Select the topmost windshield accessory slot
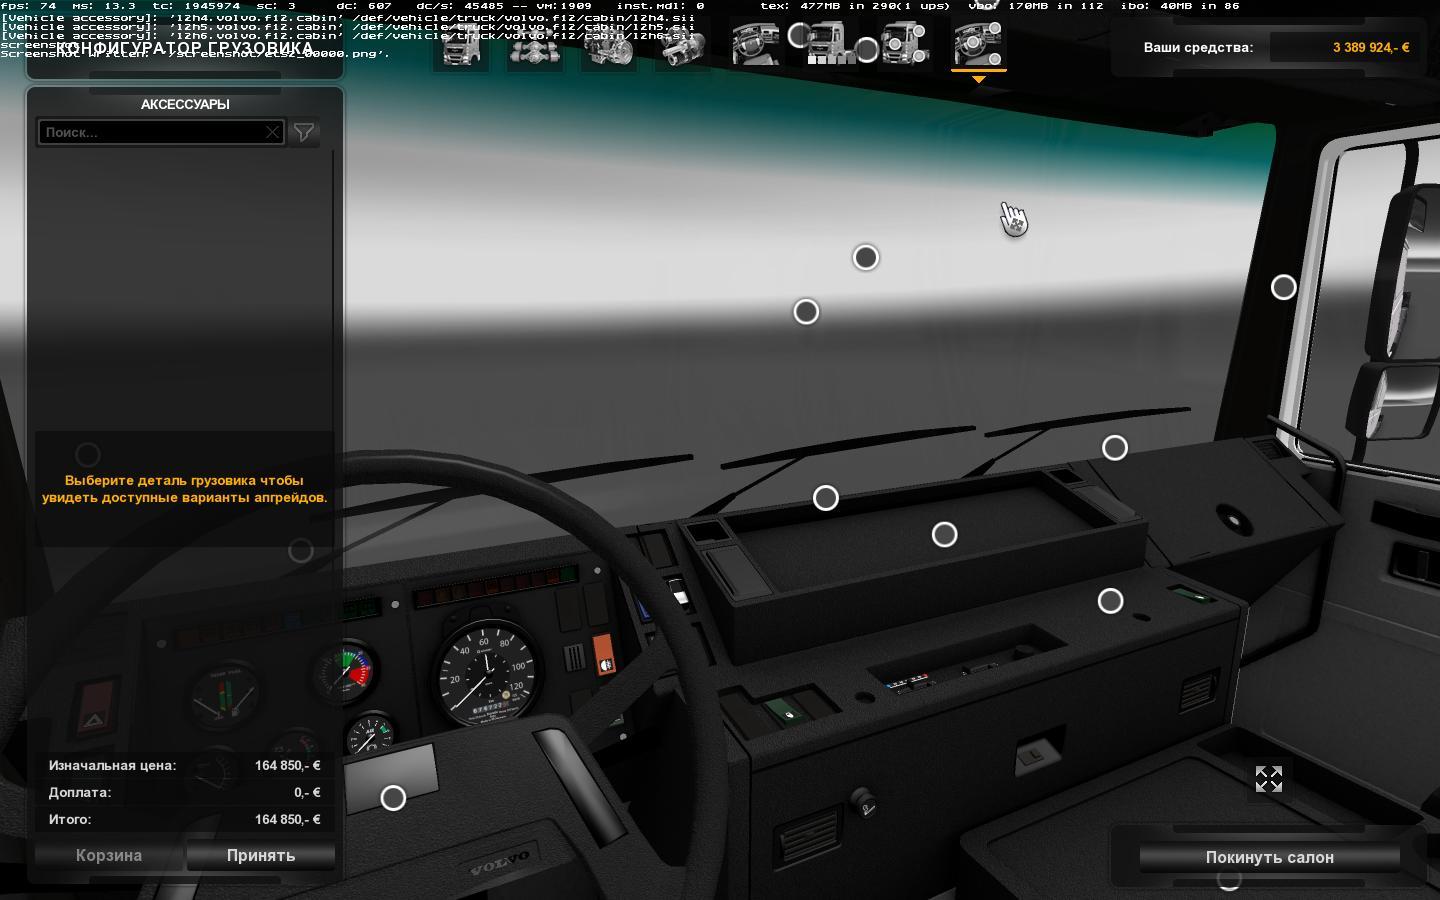This screenshot has width=1440, height=900. pos(865,258)
